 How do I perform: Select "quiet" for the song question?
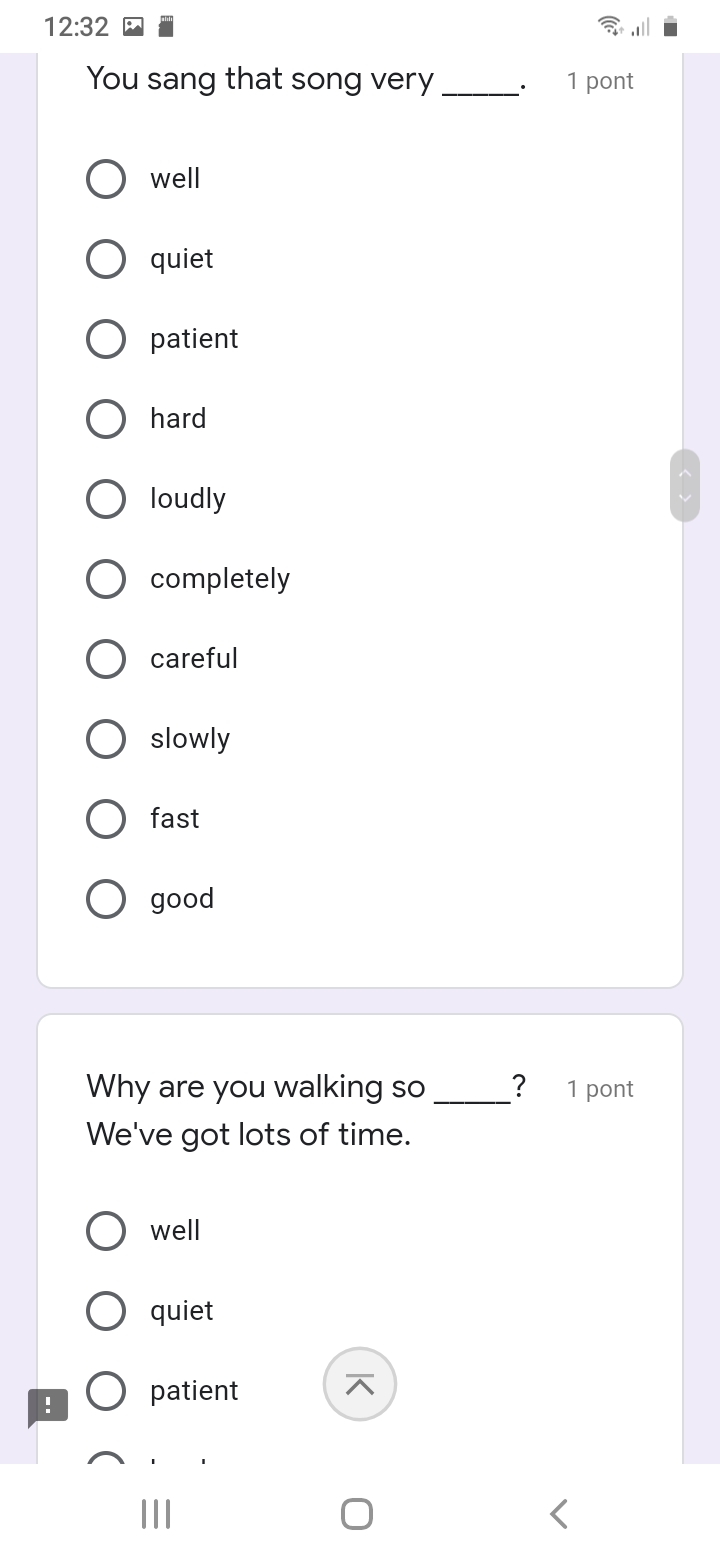[x=106, y=259]
